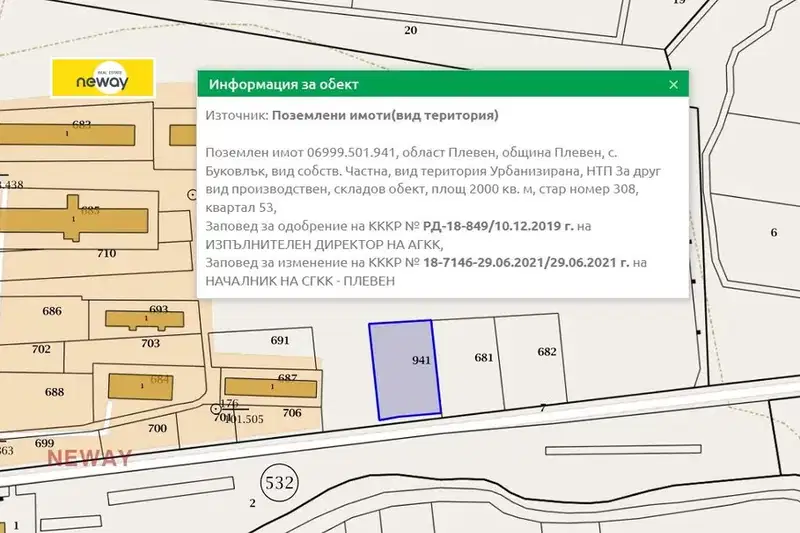Select parcel 688 label
Screen dimensions: 800x533
[x=55, y=392]
